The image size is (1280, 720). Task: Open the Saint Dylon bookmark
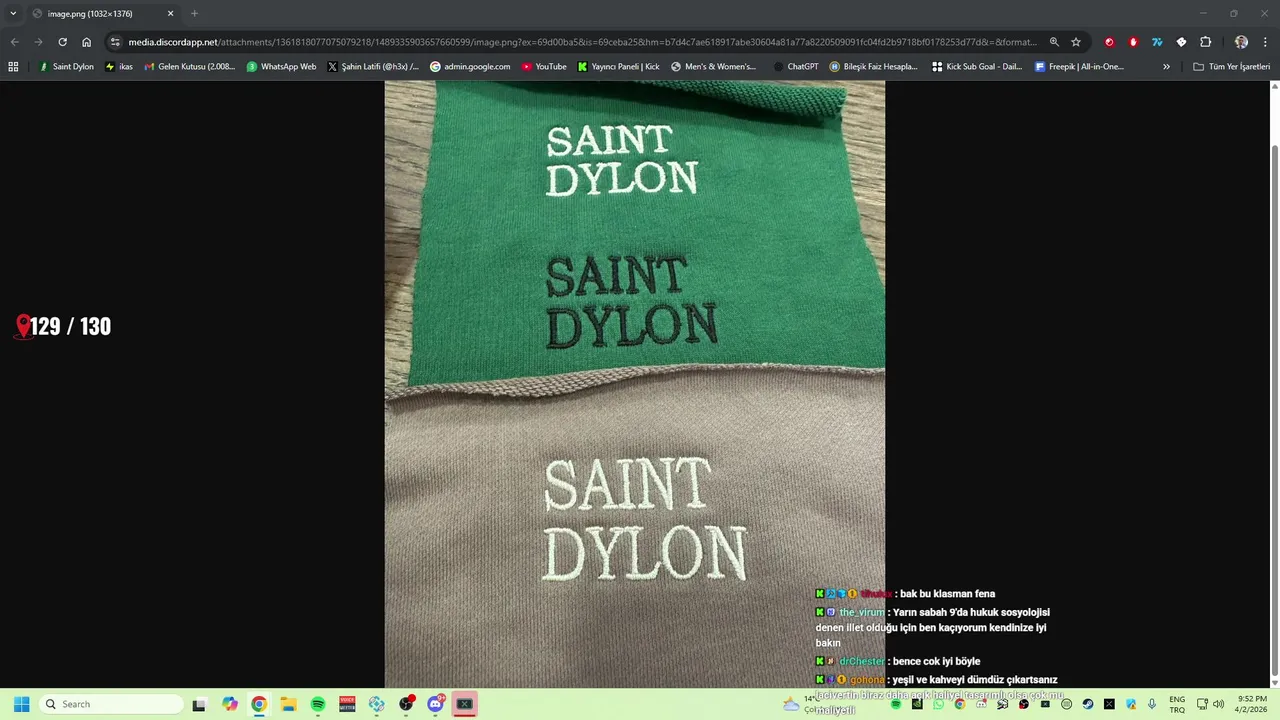click(66, 67)
